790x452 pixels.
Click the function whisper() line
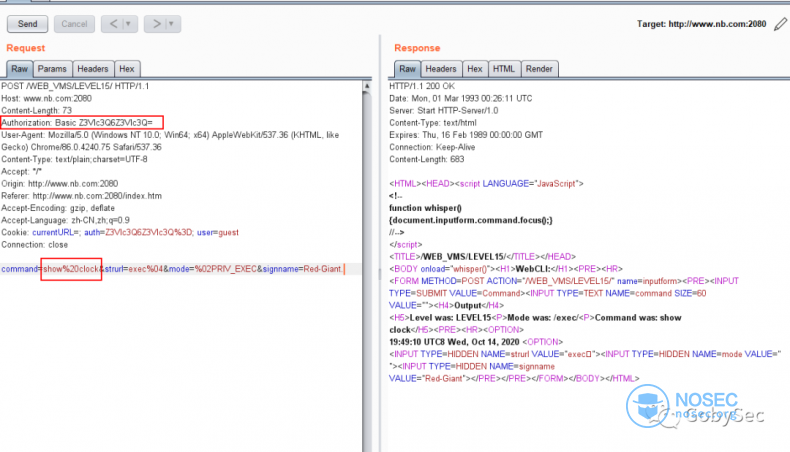(425, 208)
